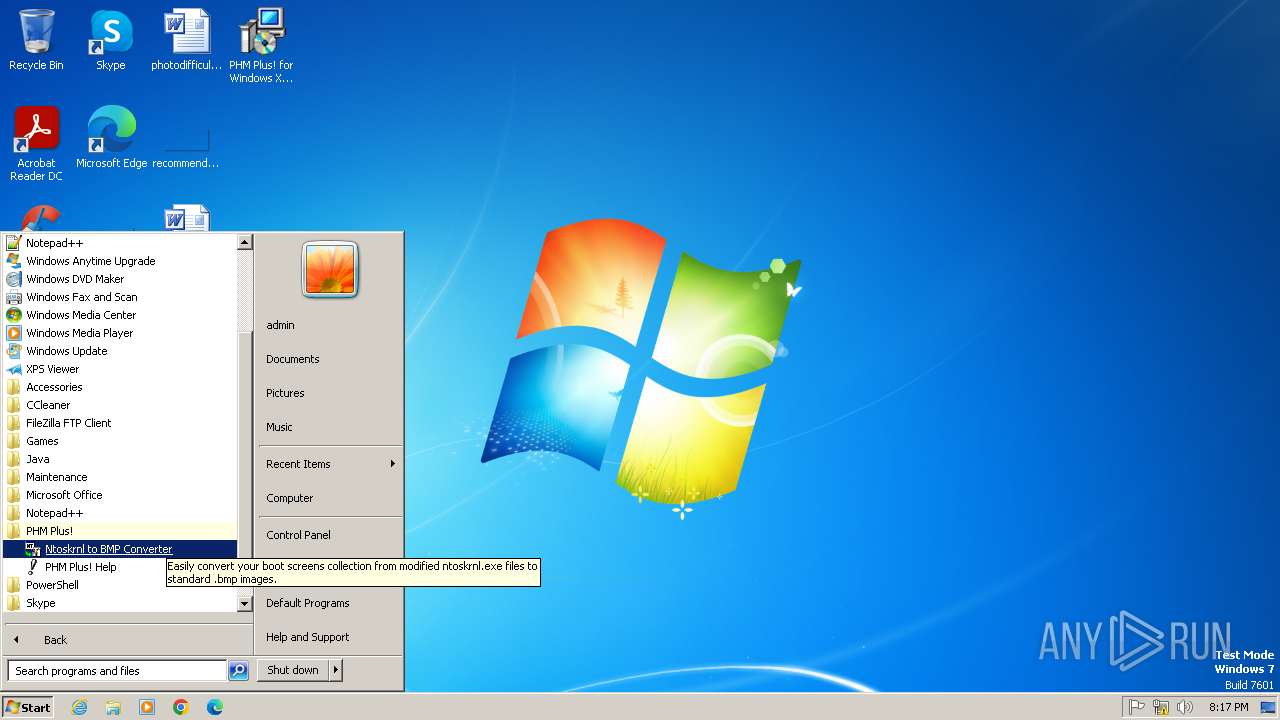Expand the CCleaner folder
The width and height of the screenshot is (1280, 720).
(x=120, y=405)
